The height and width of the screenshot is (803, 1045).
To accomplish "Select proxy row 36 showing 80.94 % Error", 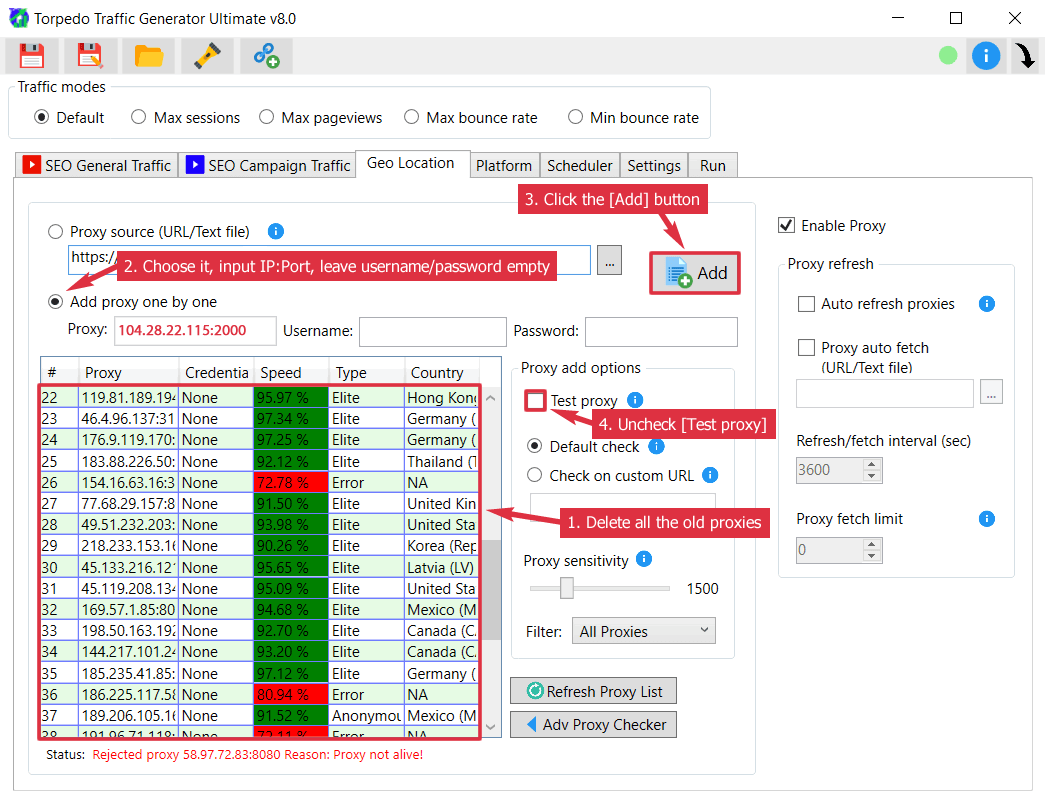I will click(x=259, y=694).
